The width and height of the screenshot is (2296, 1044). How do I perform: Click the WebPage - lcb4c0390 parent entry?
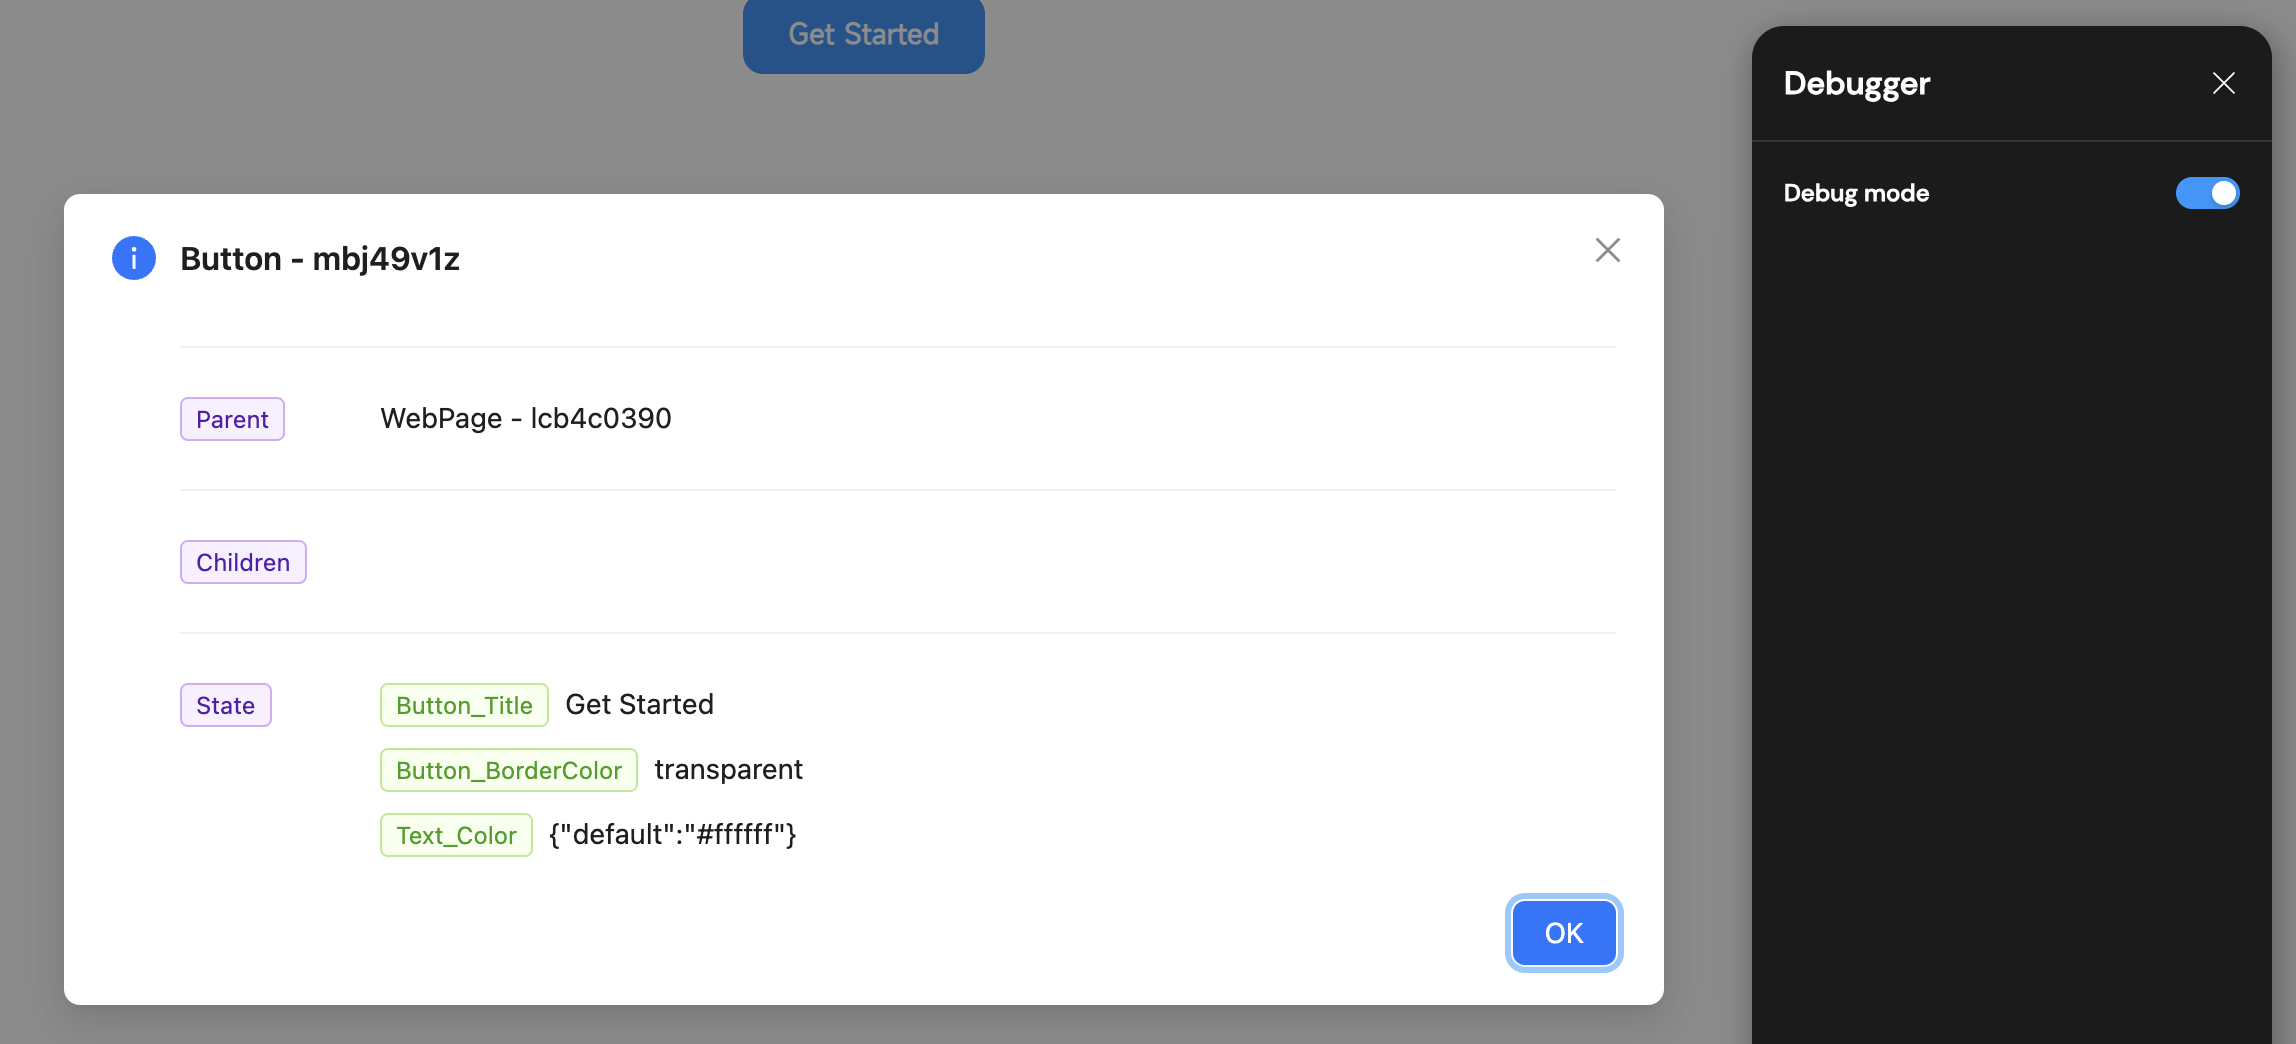coord(526,418)
